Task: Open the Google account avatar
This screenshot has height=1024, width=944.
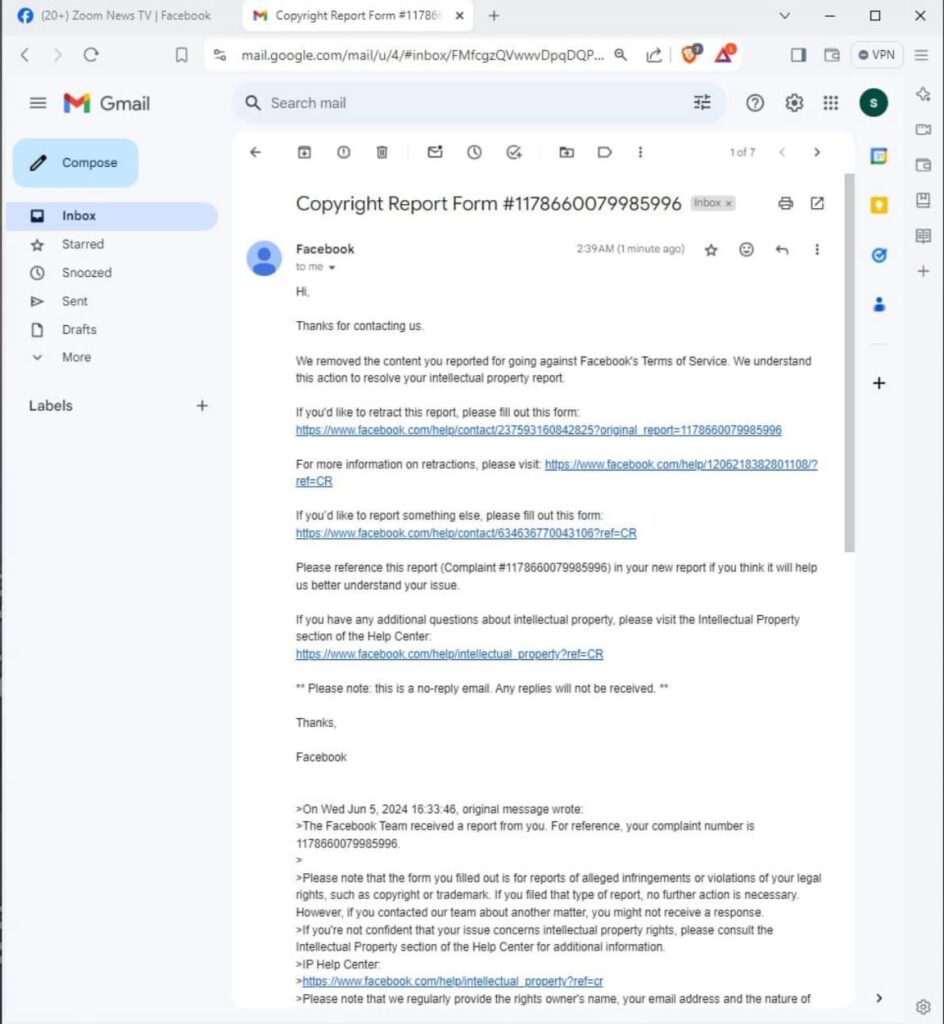Action: point(873,103)
